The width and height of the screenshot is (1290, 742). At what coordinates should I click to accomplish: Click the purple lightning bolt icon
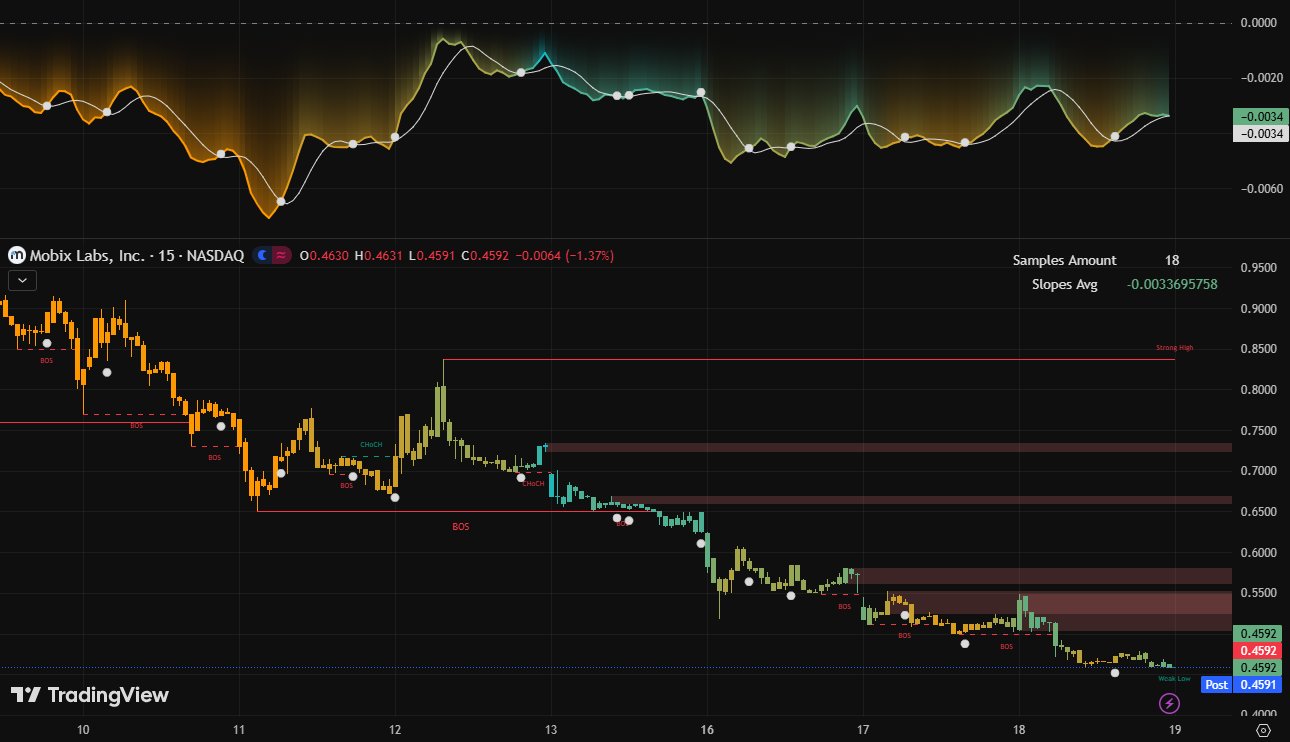1169,704
